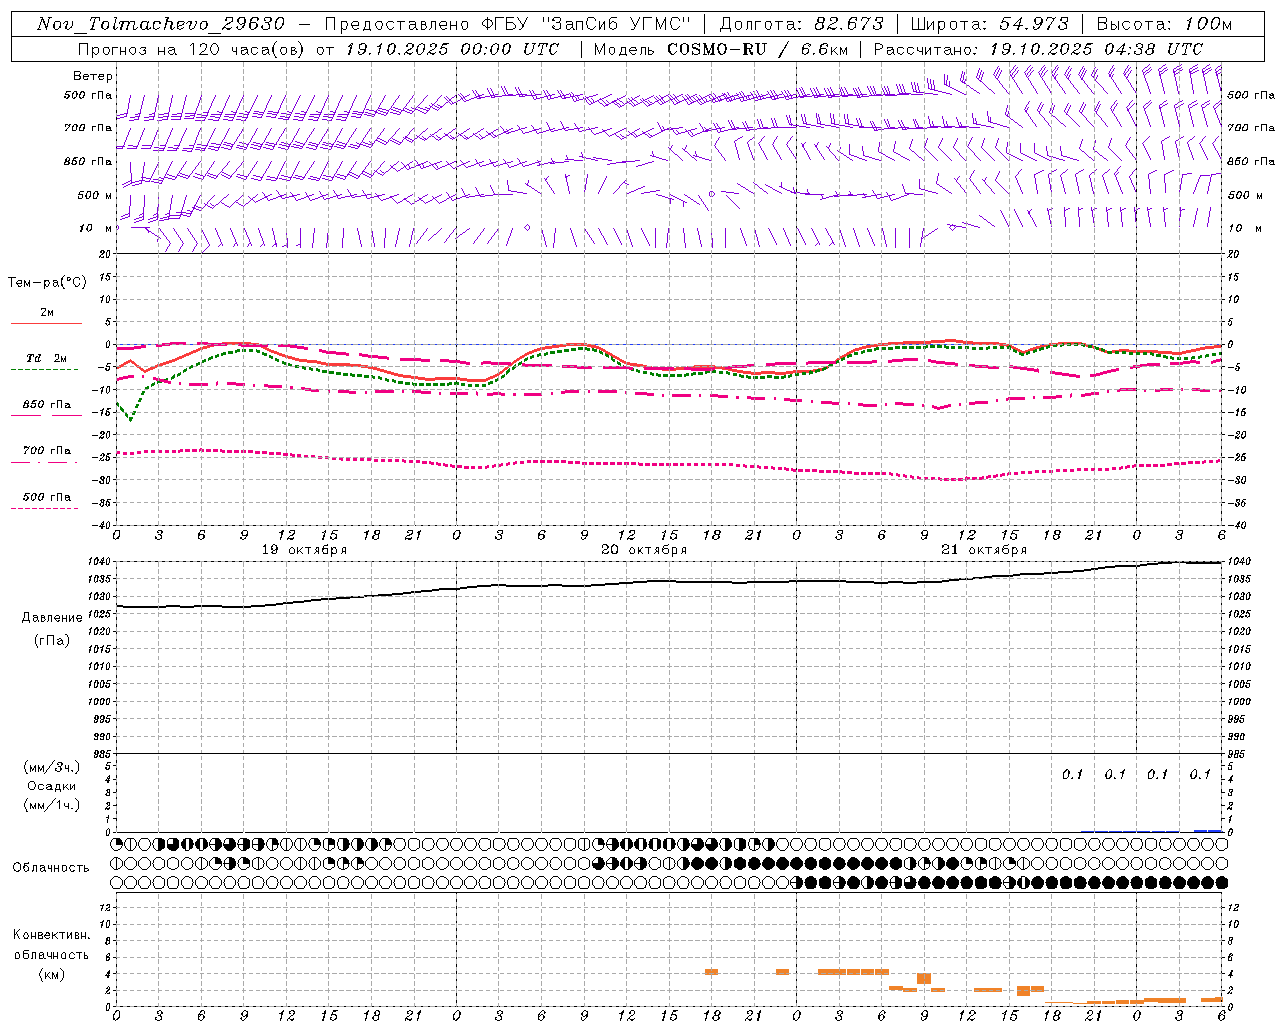This screenshot has width=1280, height=1024.
Task: Click the 850 гПа temperature legend entry
Action: (x=47, y=405)
